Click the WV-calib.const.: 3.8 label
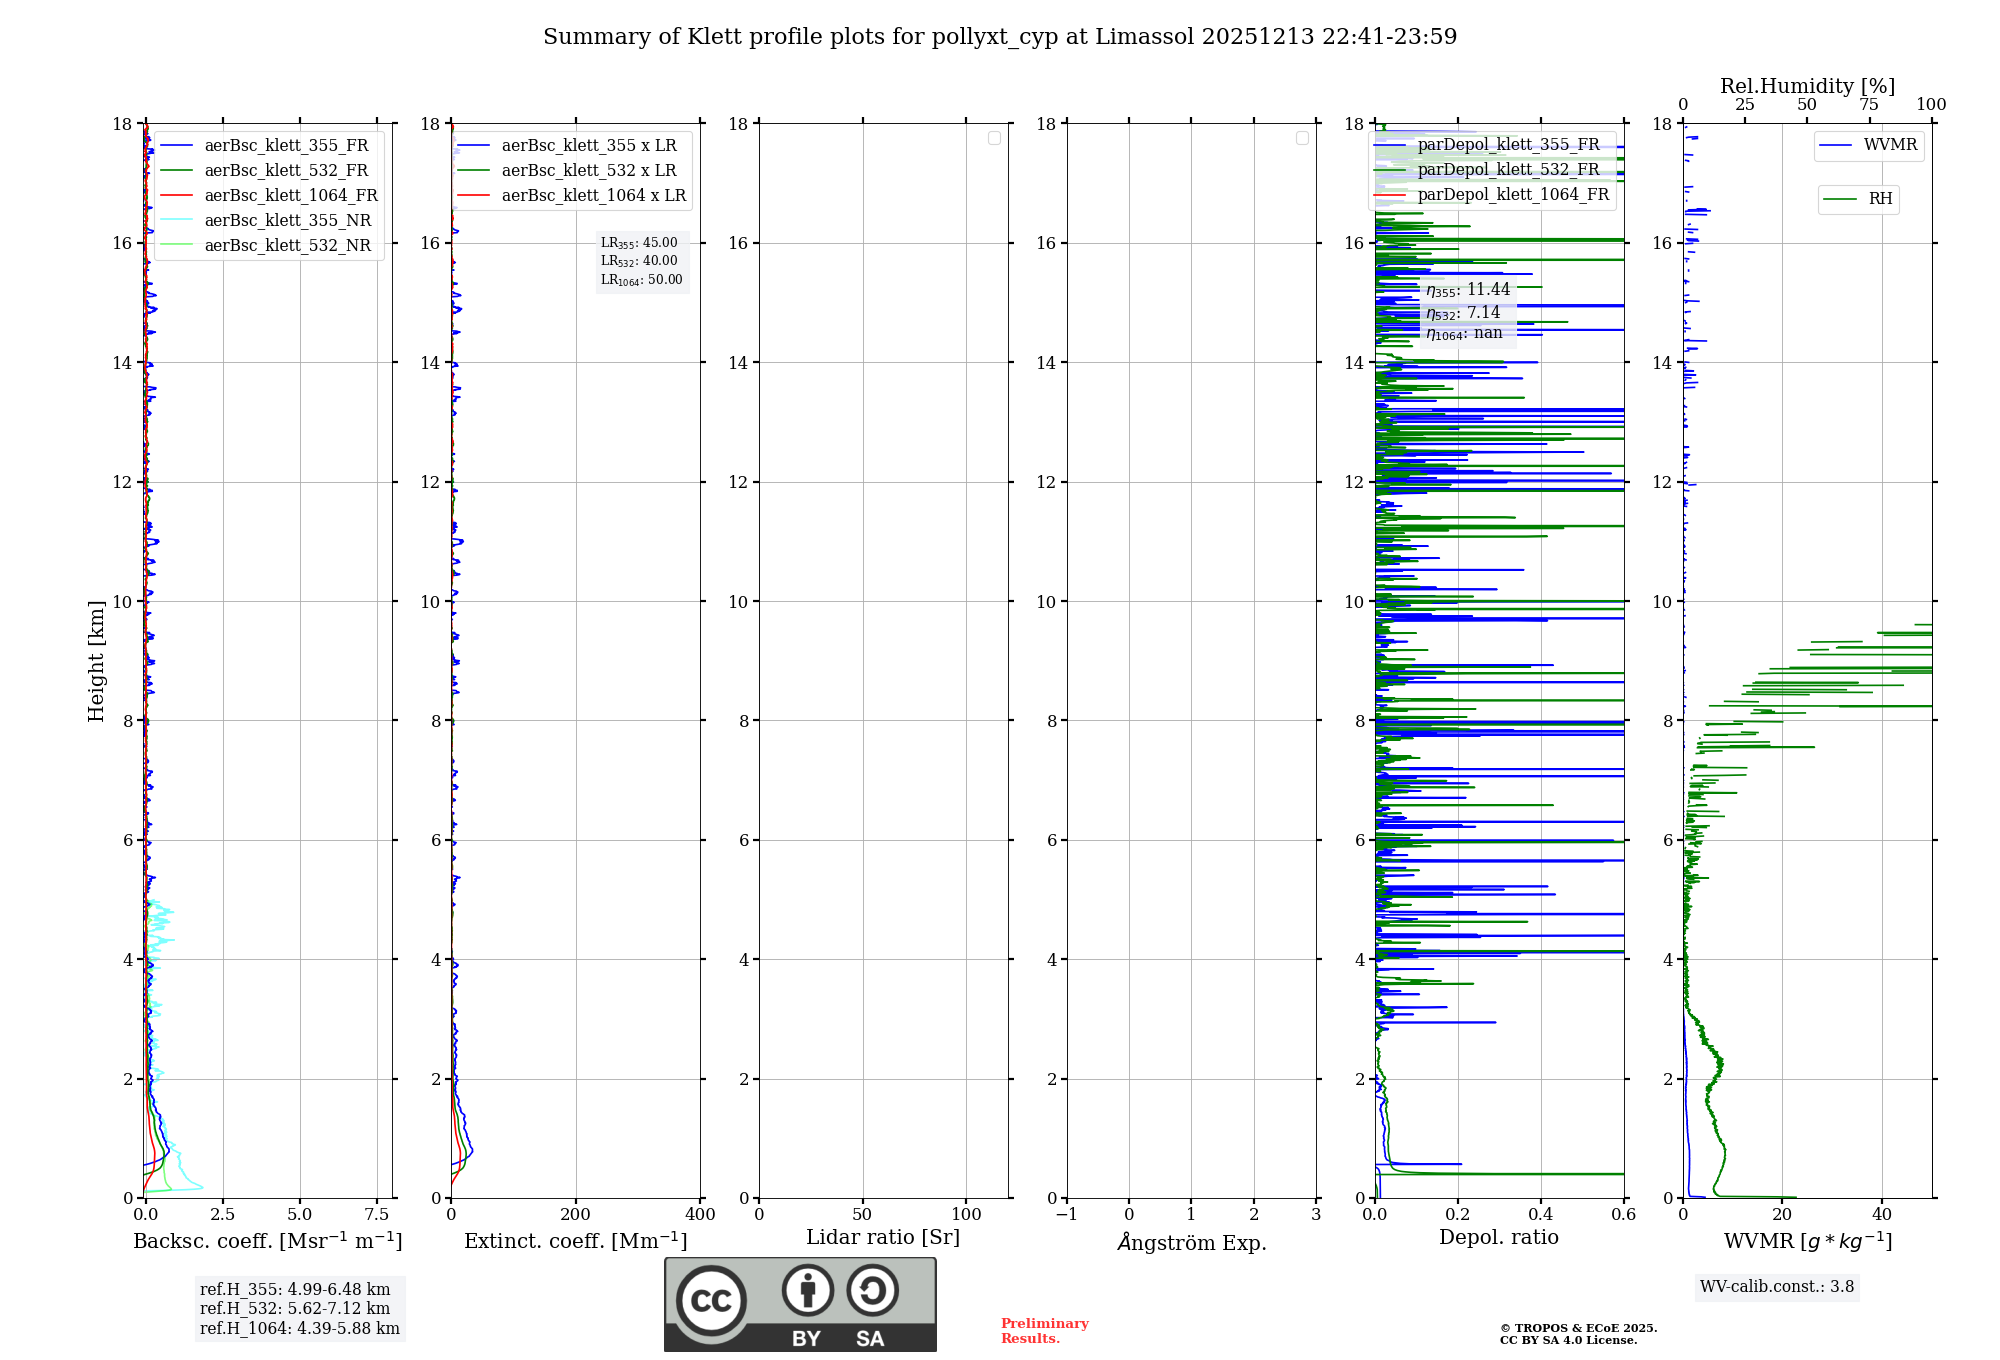Screen dimensions: 2000x1360 coord(1776,1287)
